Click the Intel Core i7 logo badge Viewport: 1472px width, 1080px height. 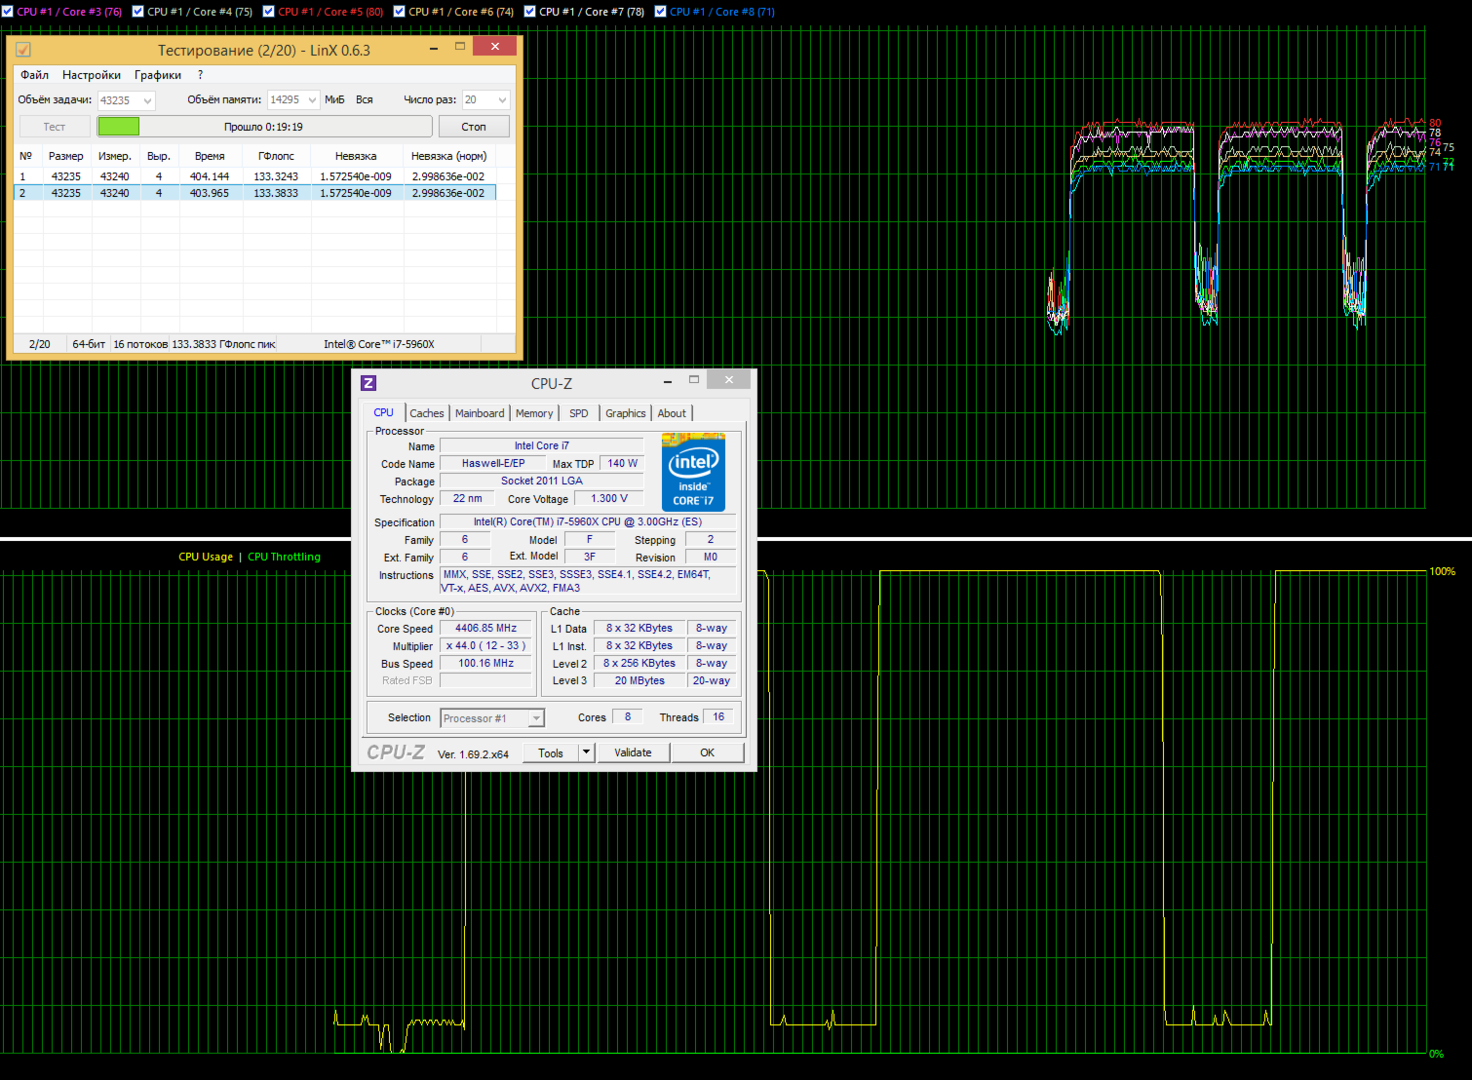point(693,472)
